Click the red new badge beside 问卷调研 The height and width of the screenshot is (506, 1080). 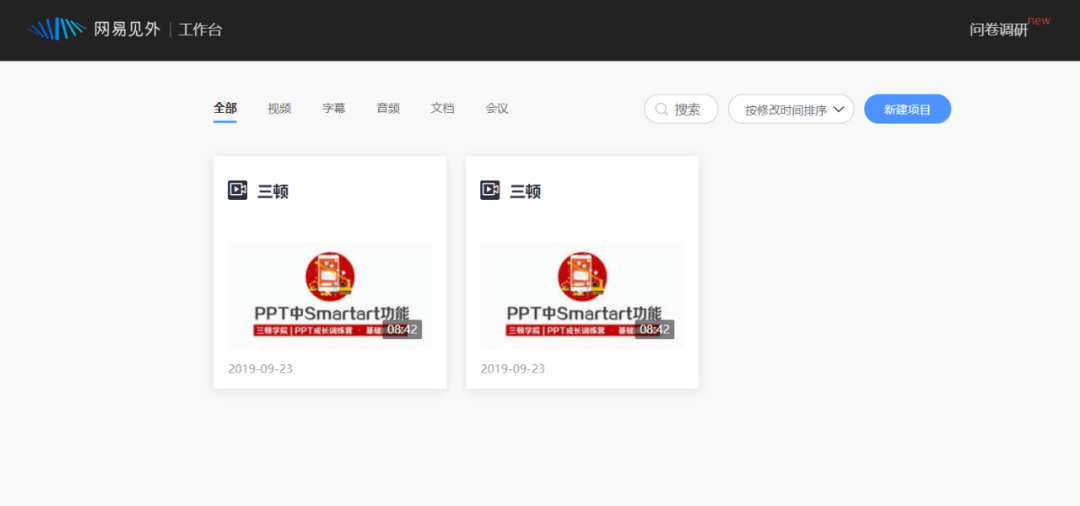point(1039,21)
